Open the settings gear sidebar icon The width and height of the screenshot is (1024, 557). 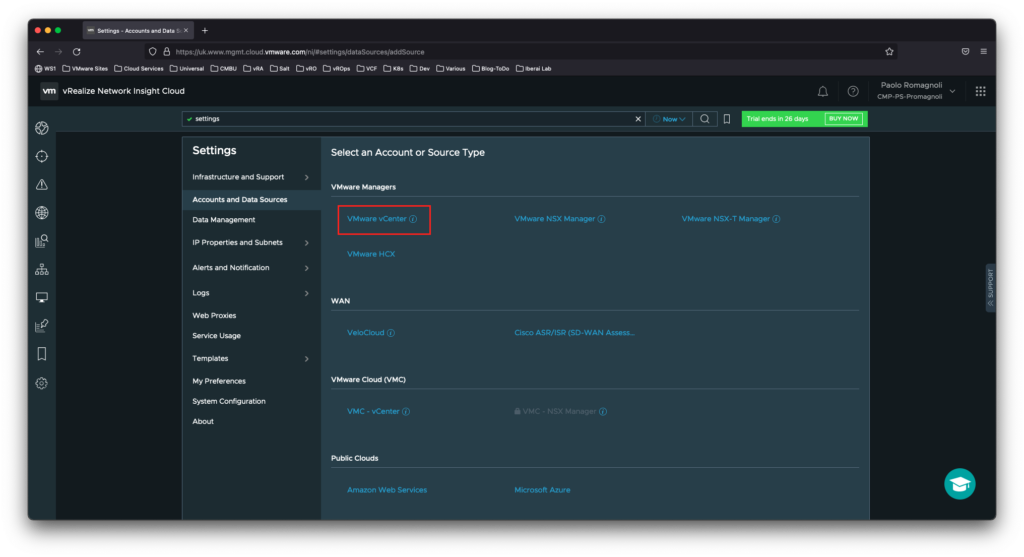coord(42,383)
